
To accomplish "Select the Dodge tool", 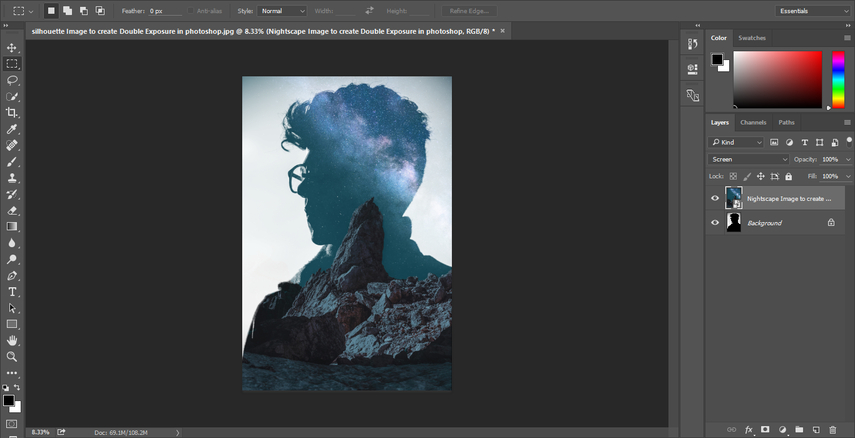I will click(11, 259).
